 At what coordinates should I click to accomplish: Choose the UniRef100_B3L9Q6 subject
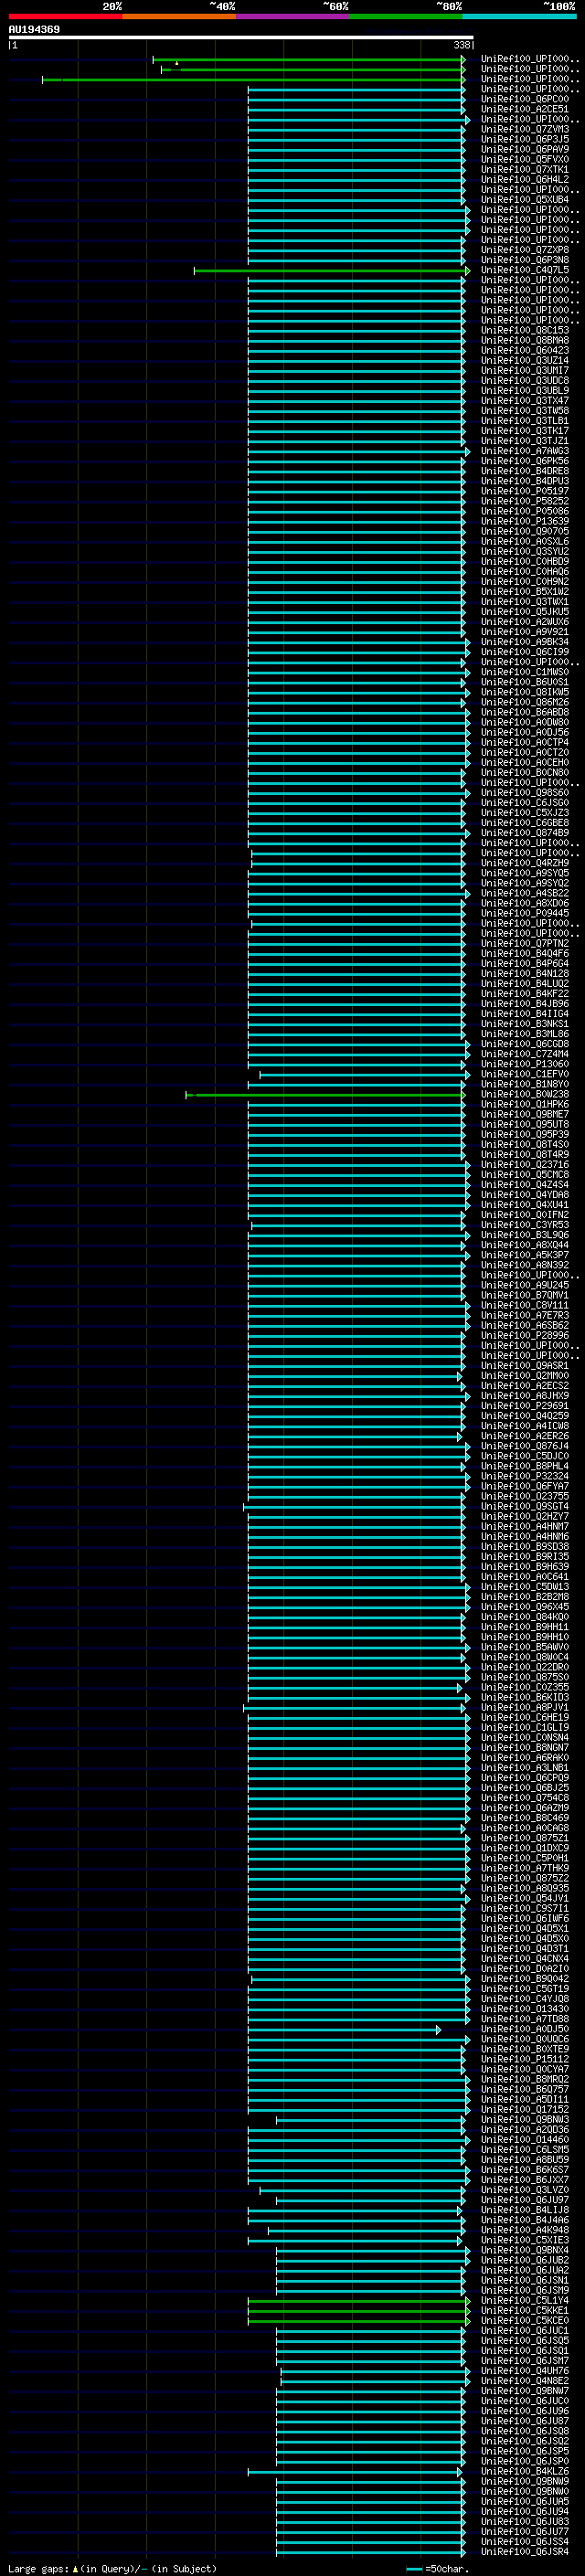[x=525, y=1235]
